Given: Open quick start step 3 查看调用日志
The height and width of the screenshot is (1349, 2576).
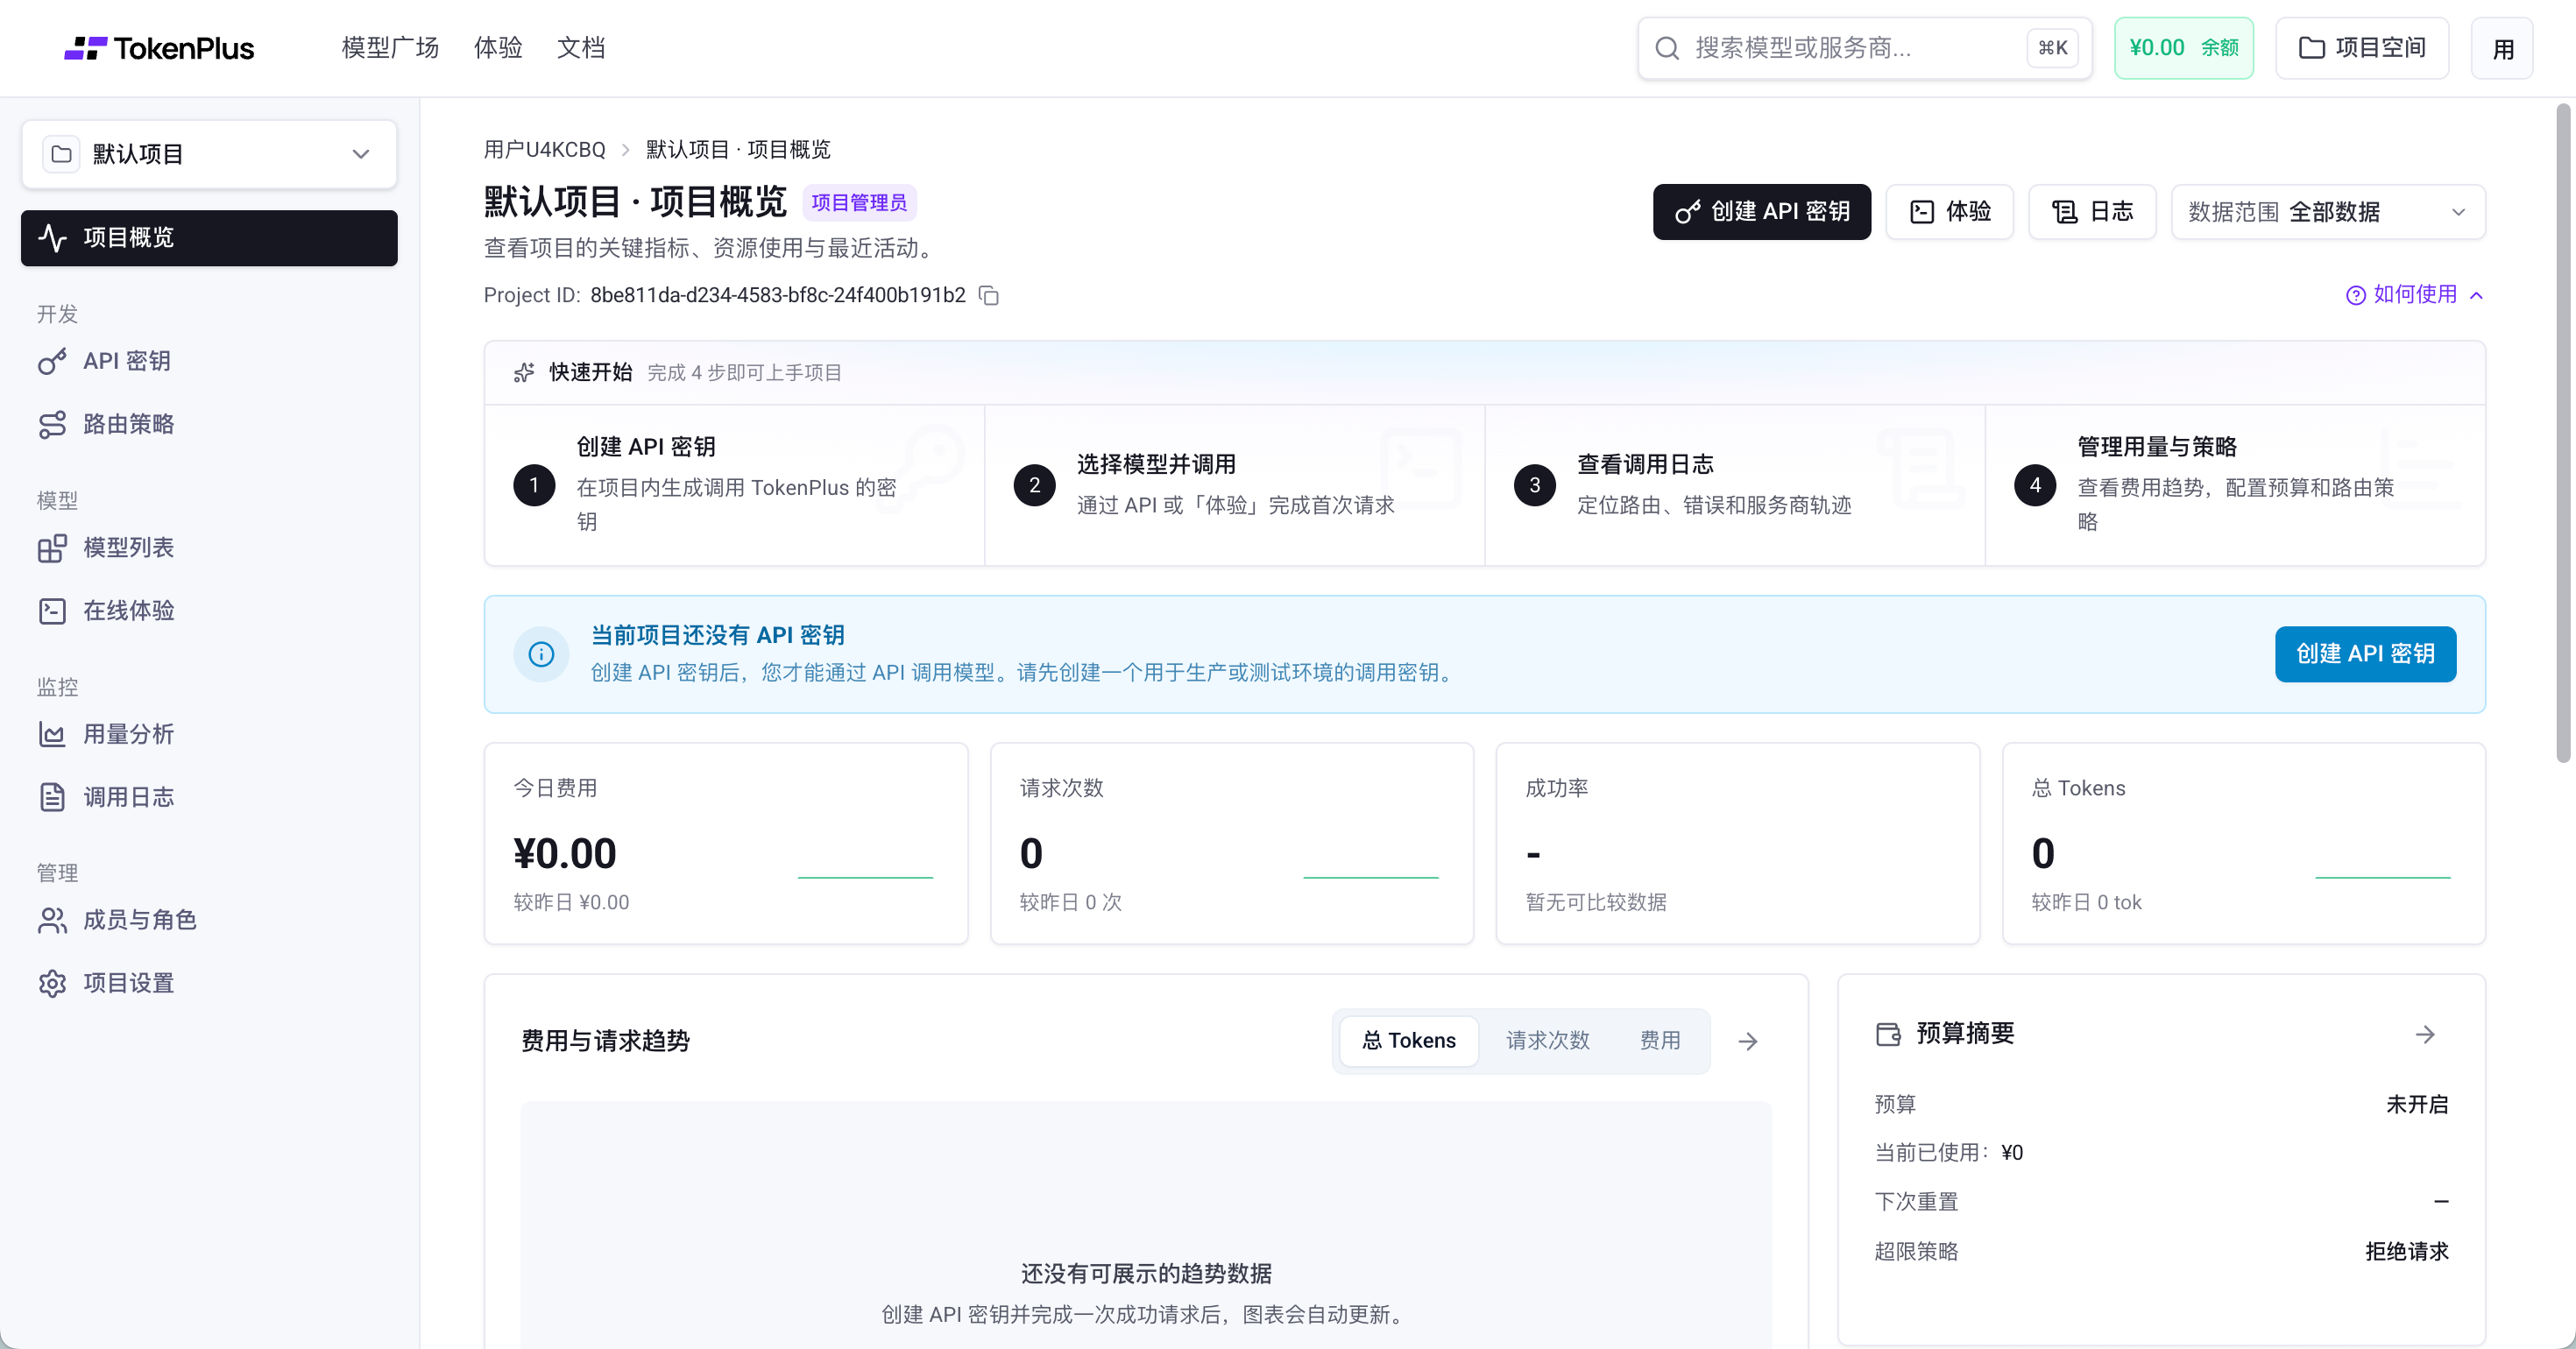Looking at the screenshot, I should [1734, 485].
